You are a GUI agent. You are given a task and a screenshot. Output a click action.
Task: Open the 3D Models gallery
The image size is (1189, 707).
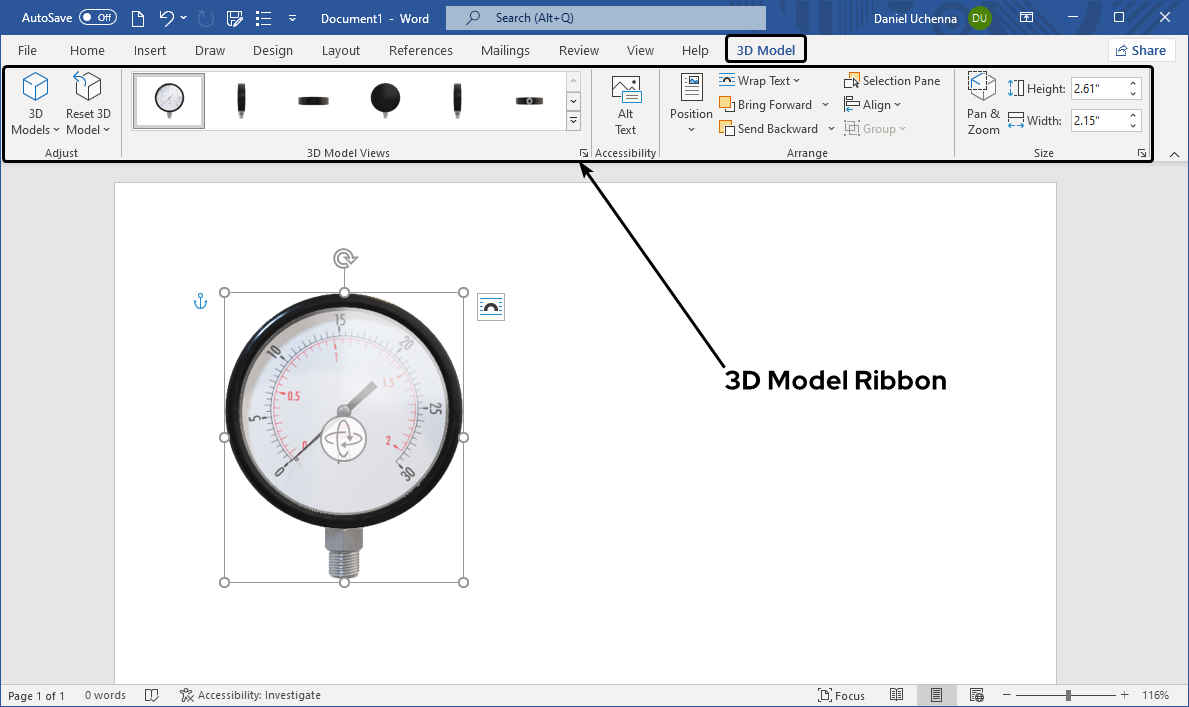(34, 103)
